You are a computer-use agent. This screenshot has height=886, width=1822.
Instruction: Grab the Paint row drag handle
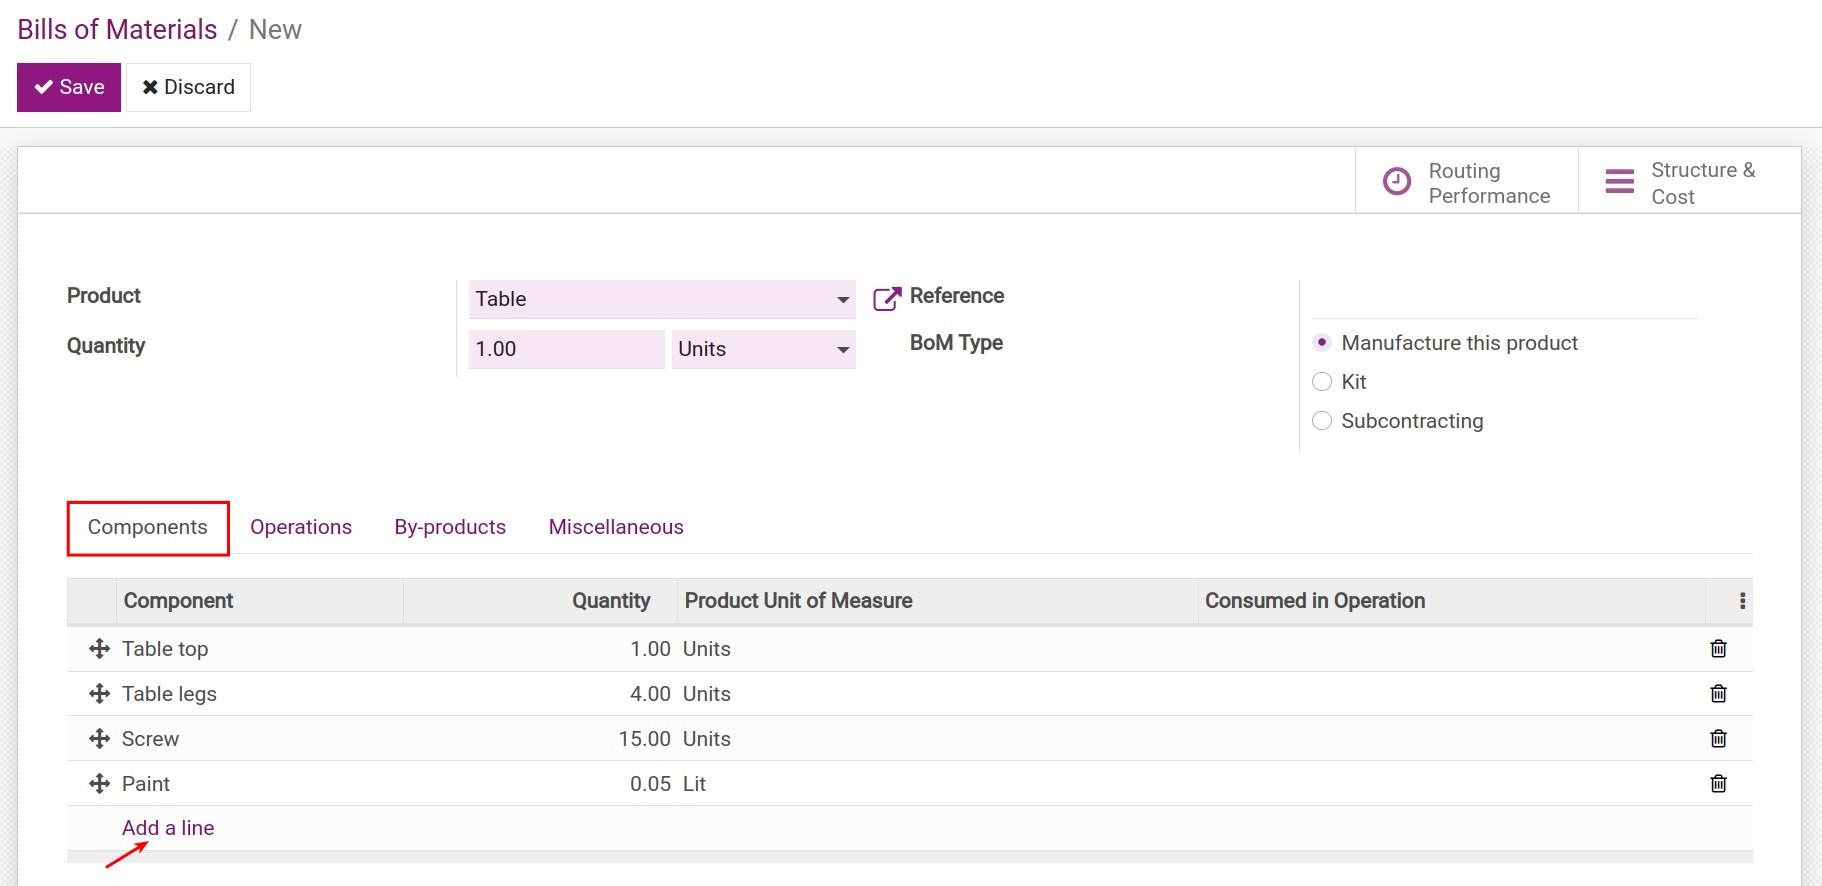[99, 784]
